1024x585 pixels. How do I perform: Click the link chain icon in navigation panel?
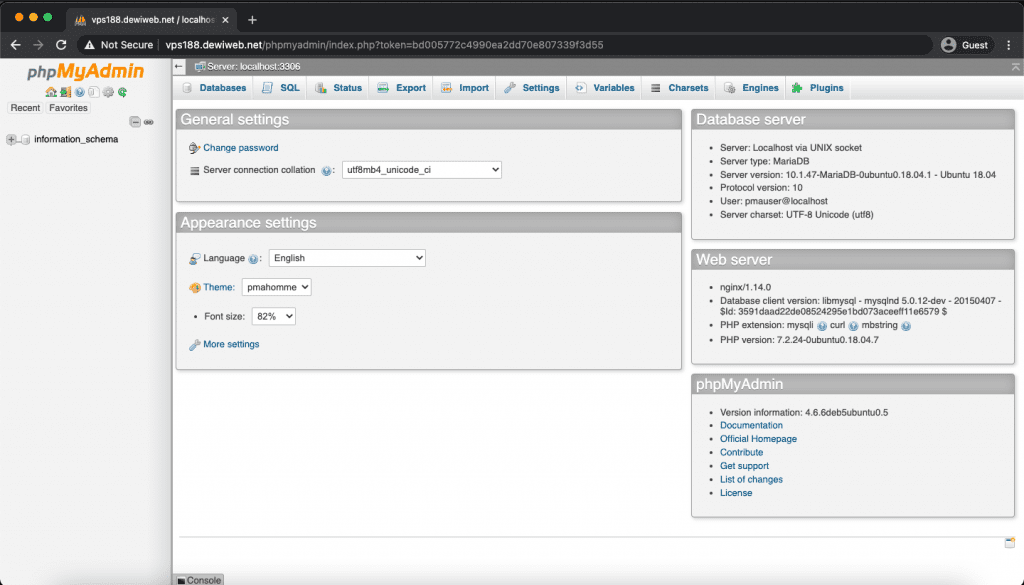point(149,122)
